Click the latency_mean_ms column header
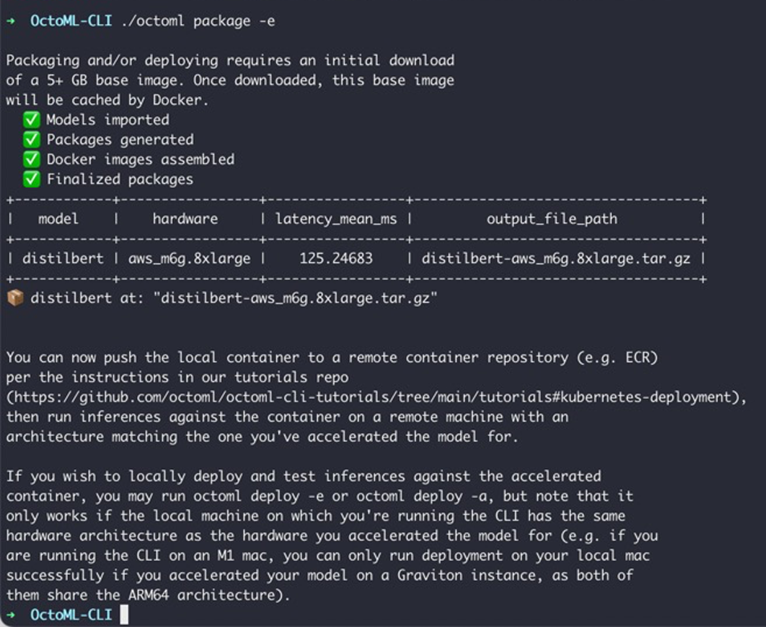 [336, 219]
